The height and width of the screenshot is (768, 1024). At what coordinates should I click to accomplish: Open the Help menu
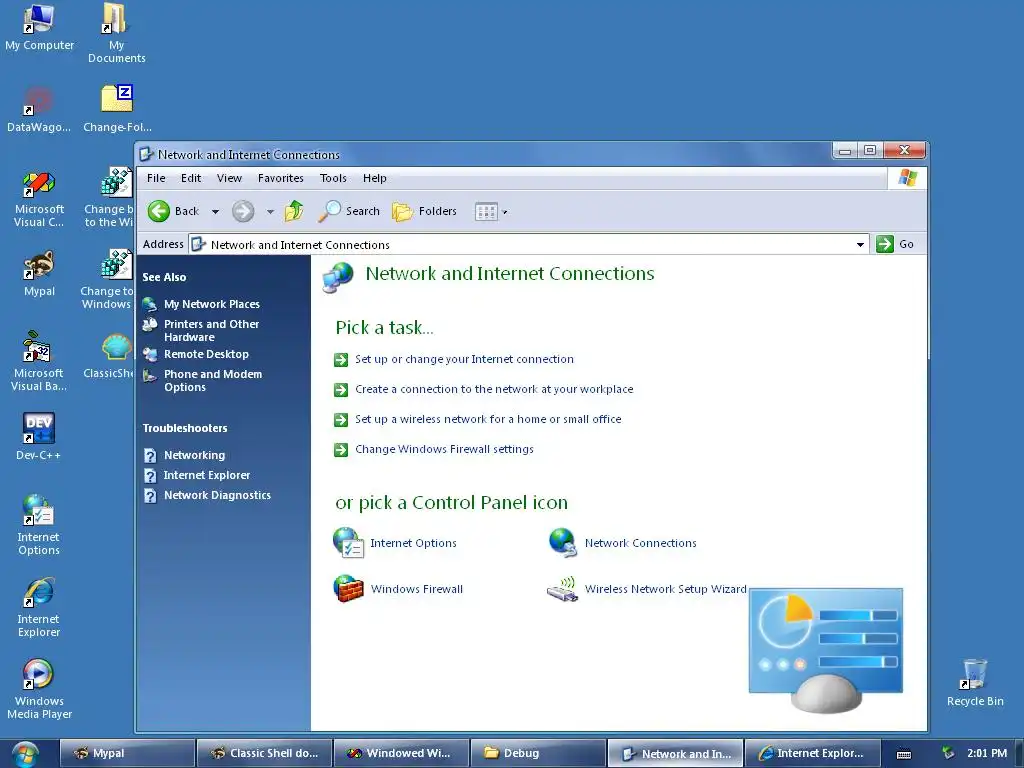click(x=375, y=178)
